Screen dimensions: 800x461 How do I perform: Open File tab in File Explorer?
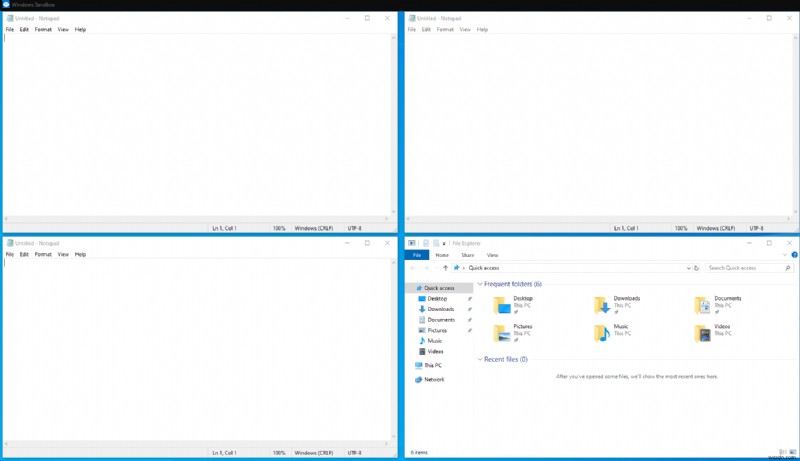417,255
